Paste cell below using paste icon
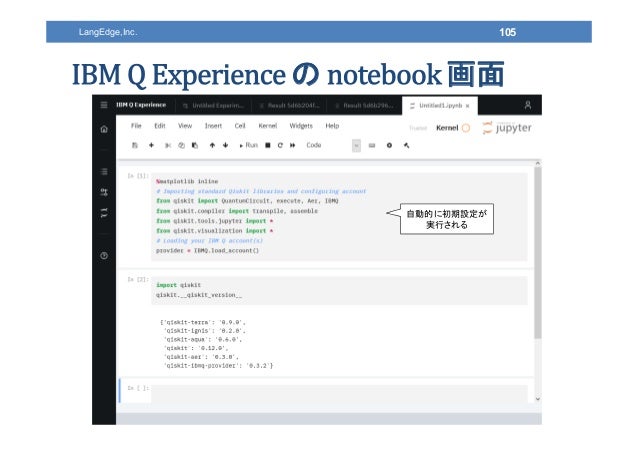 pyautogui.click(x=195, y=145)
